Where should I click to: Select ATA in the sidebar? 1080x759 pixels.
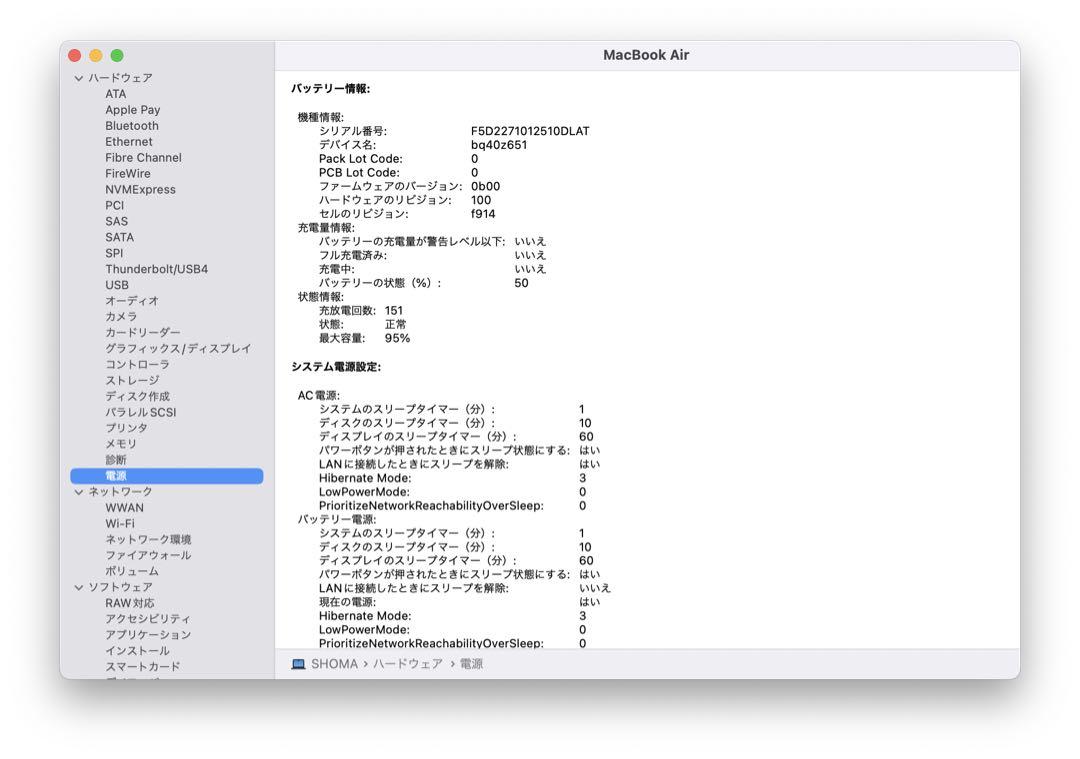click(x=116, y=94)
